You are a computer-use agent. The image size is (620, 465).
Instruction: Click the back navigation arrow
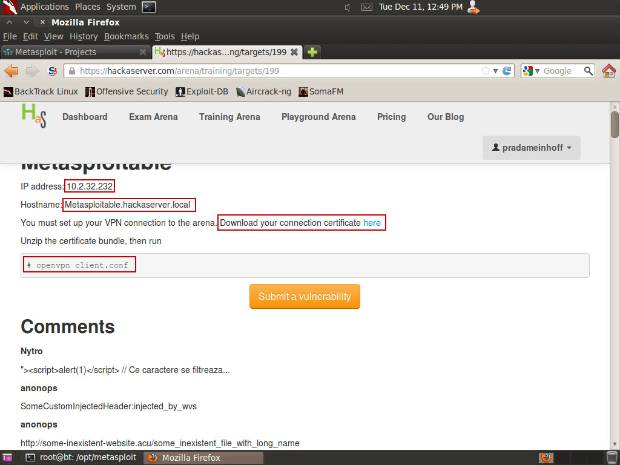click(12, 71)
